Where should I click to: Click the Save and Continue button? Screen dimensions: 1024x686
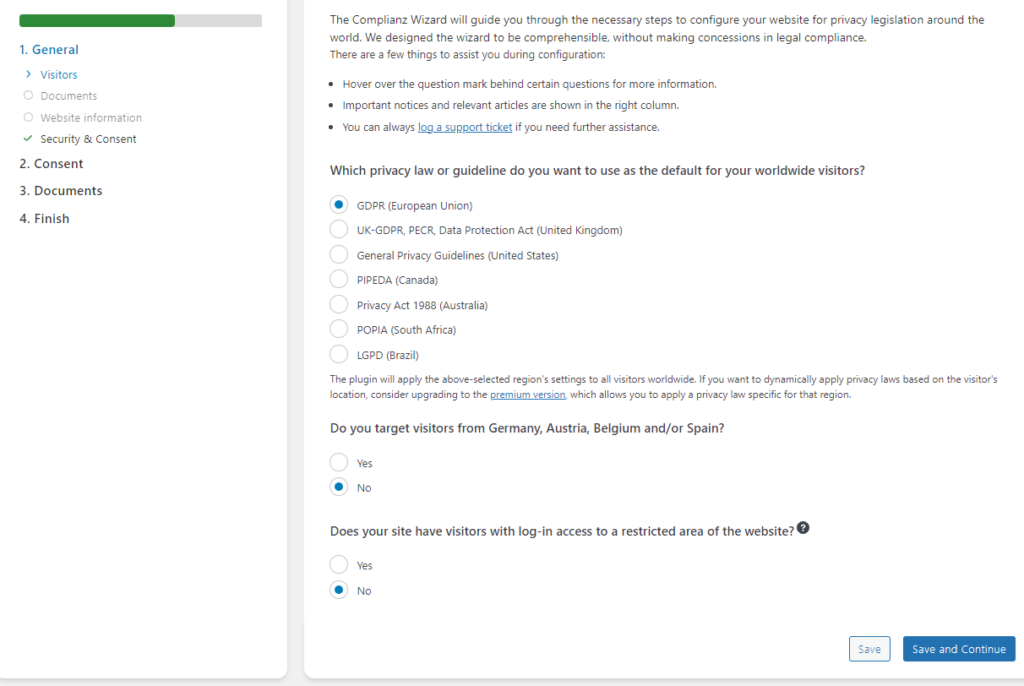click(x=958, y=649)
